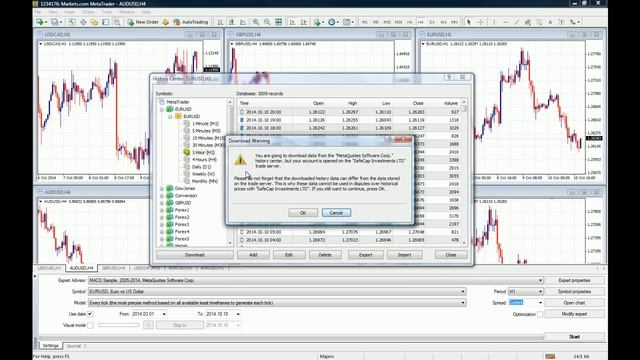Select 1 Minute (M1) in tree
The width and height of the screenshot is (640, 360).
click(x=205, y=124)
